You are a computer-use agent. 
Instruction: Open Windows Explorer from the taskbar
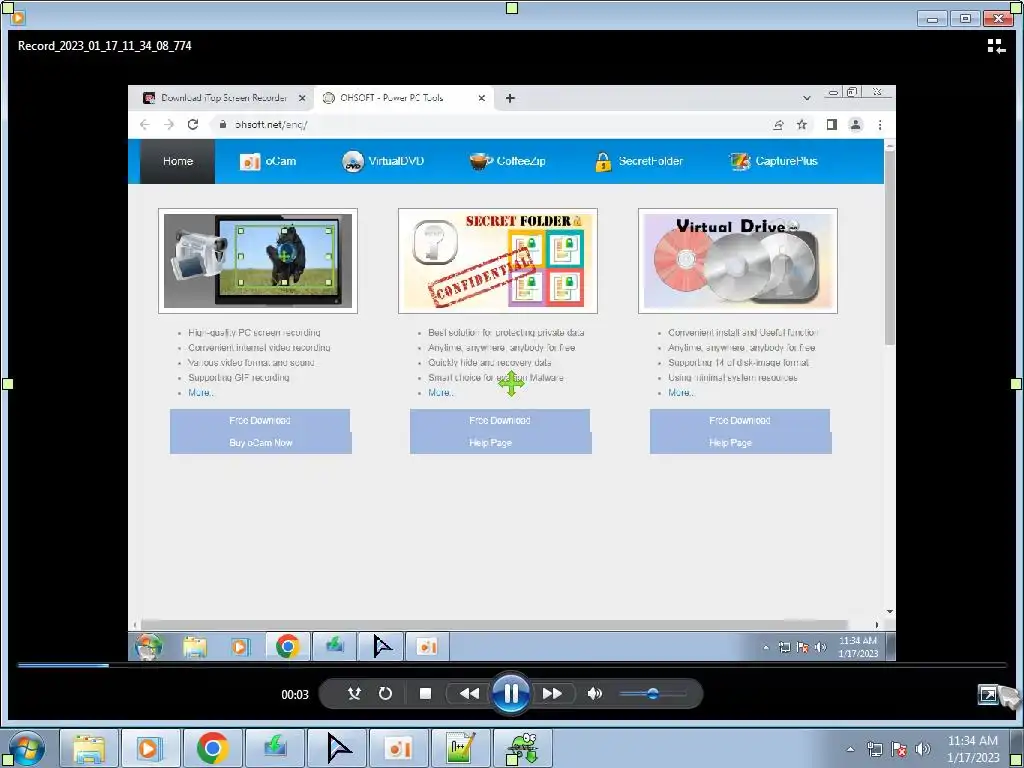[x=89, y=748]
